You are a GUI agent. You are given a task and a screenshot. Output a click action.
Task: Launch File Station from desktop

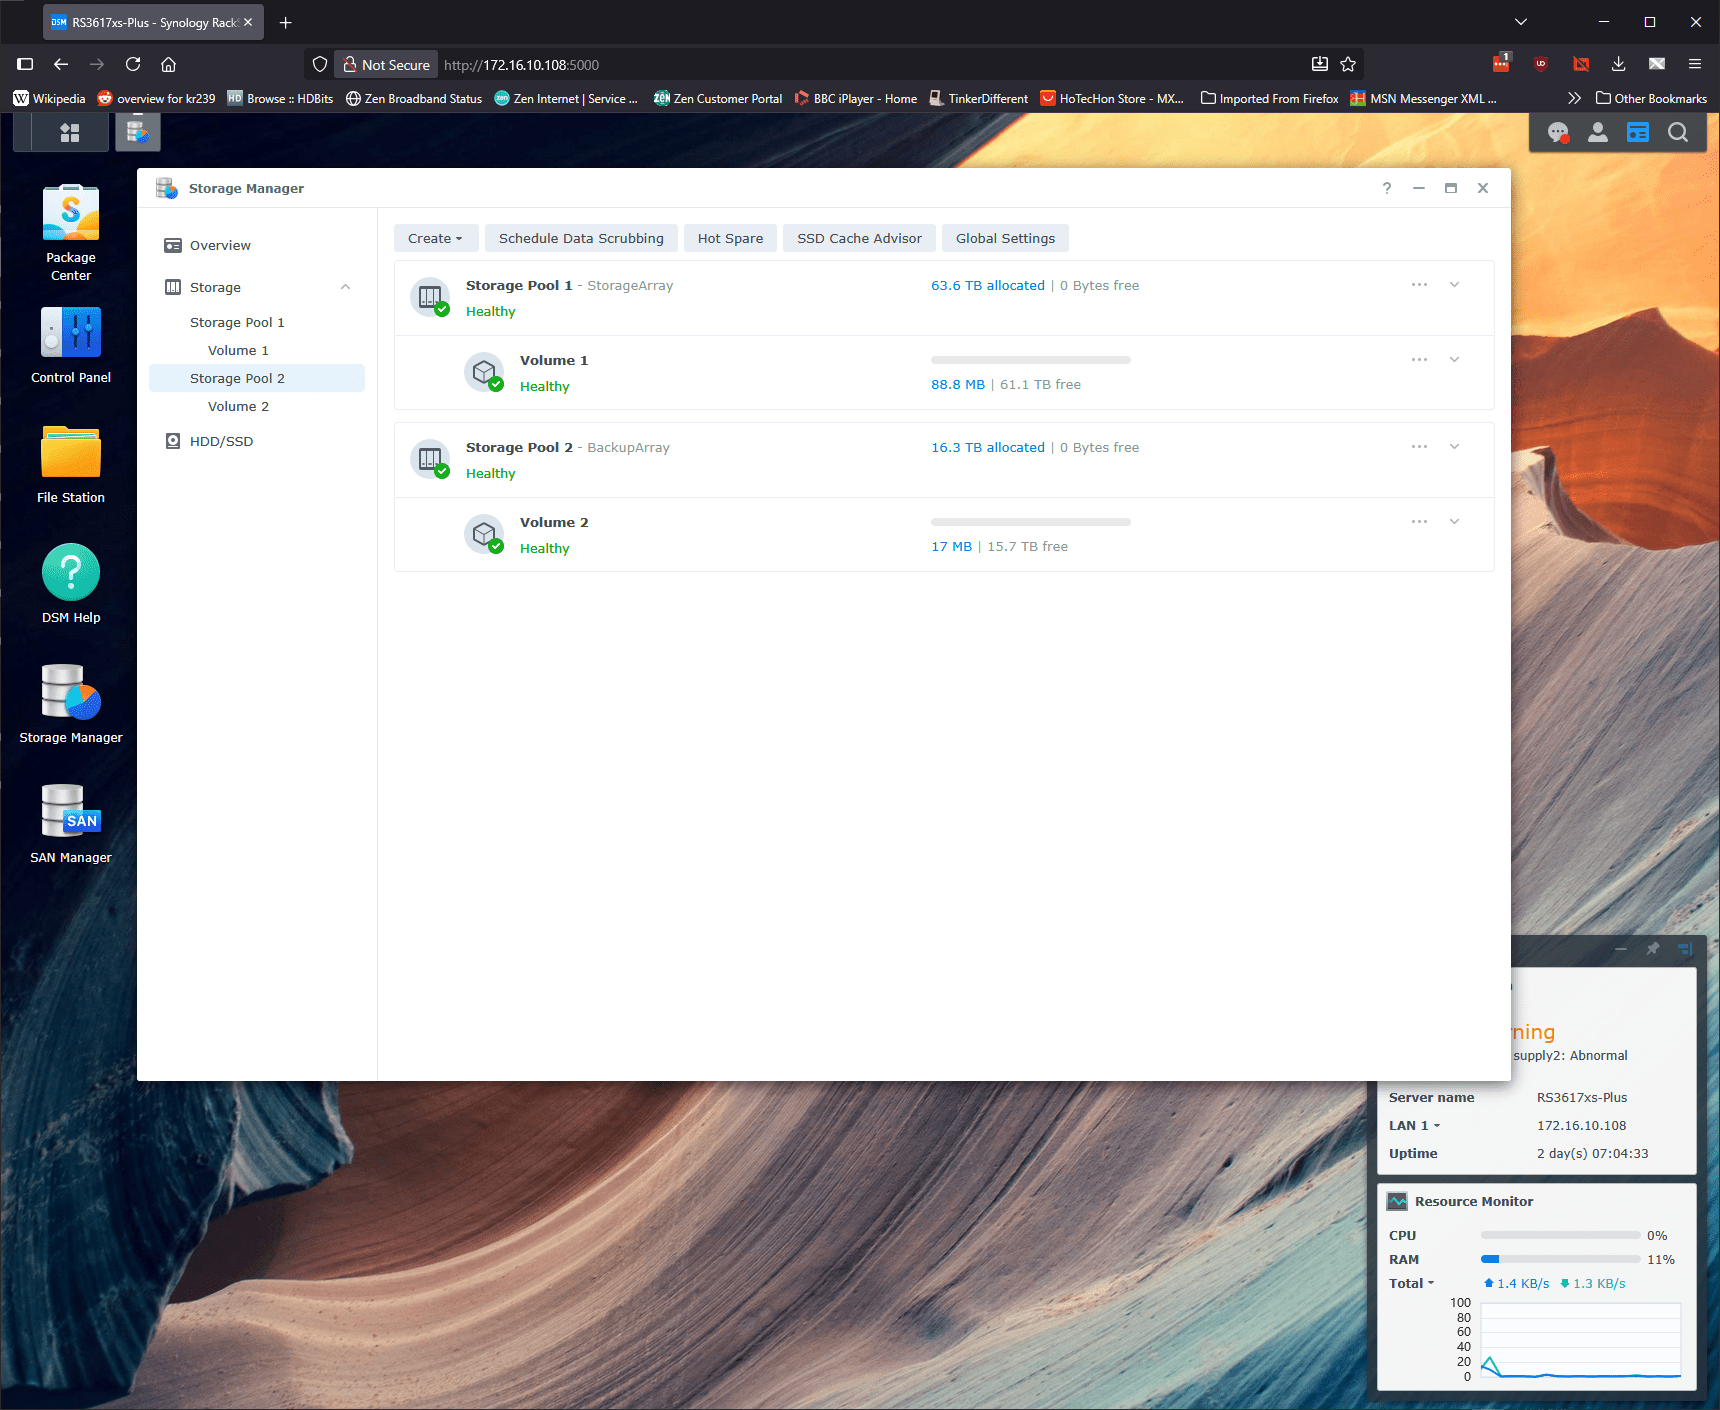pos(71,465)
